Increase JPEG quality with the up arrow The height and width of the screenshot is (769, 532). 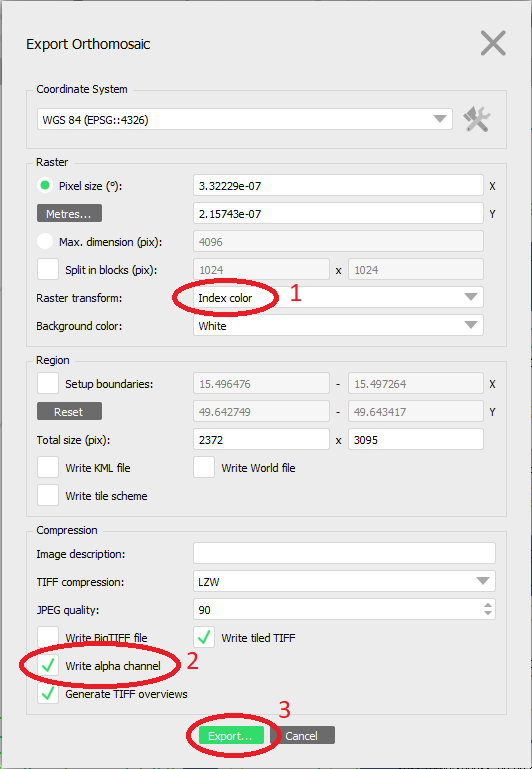click(x=487, y=606)
